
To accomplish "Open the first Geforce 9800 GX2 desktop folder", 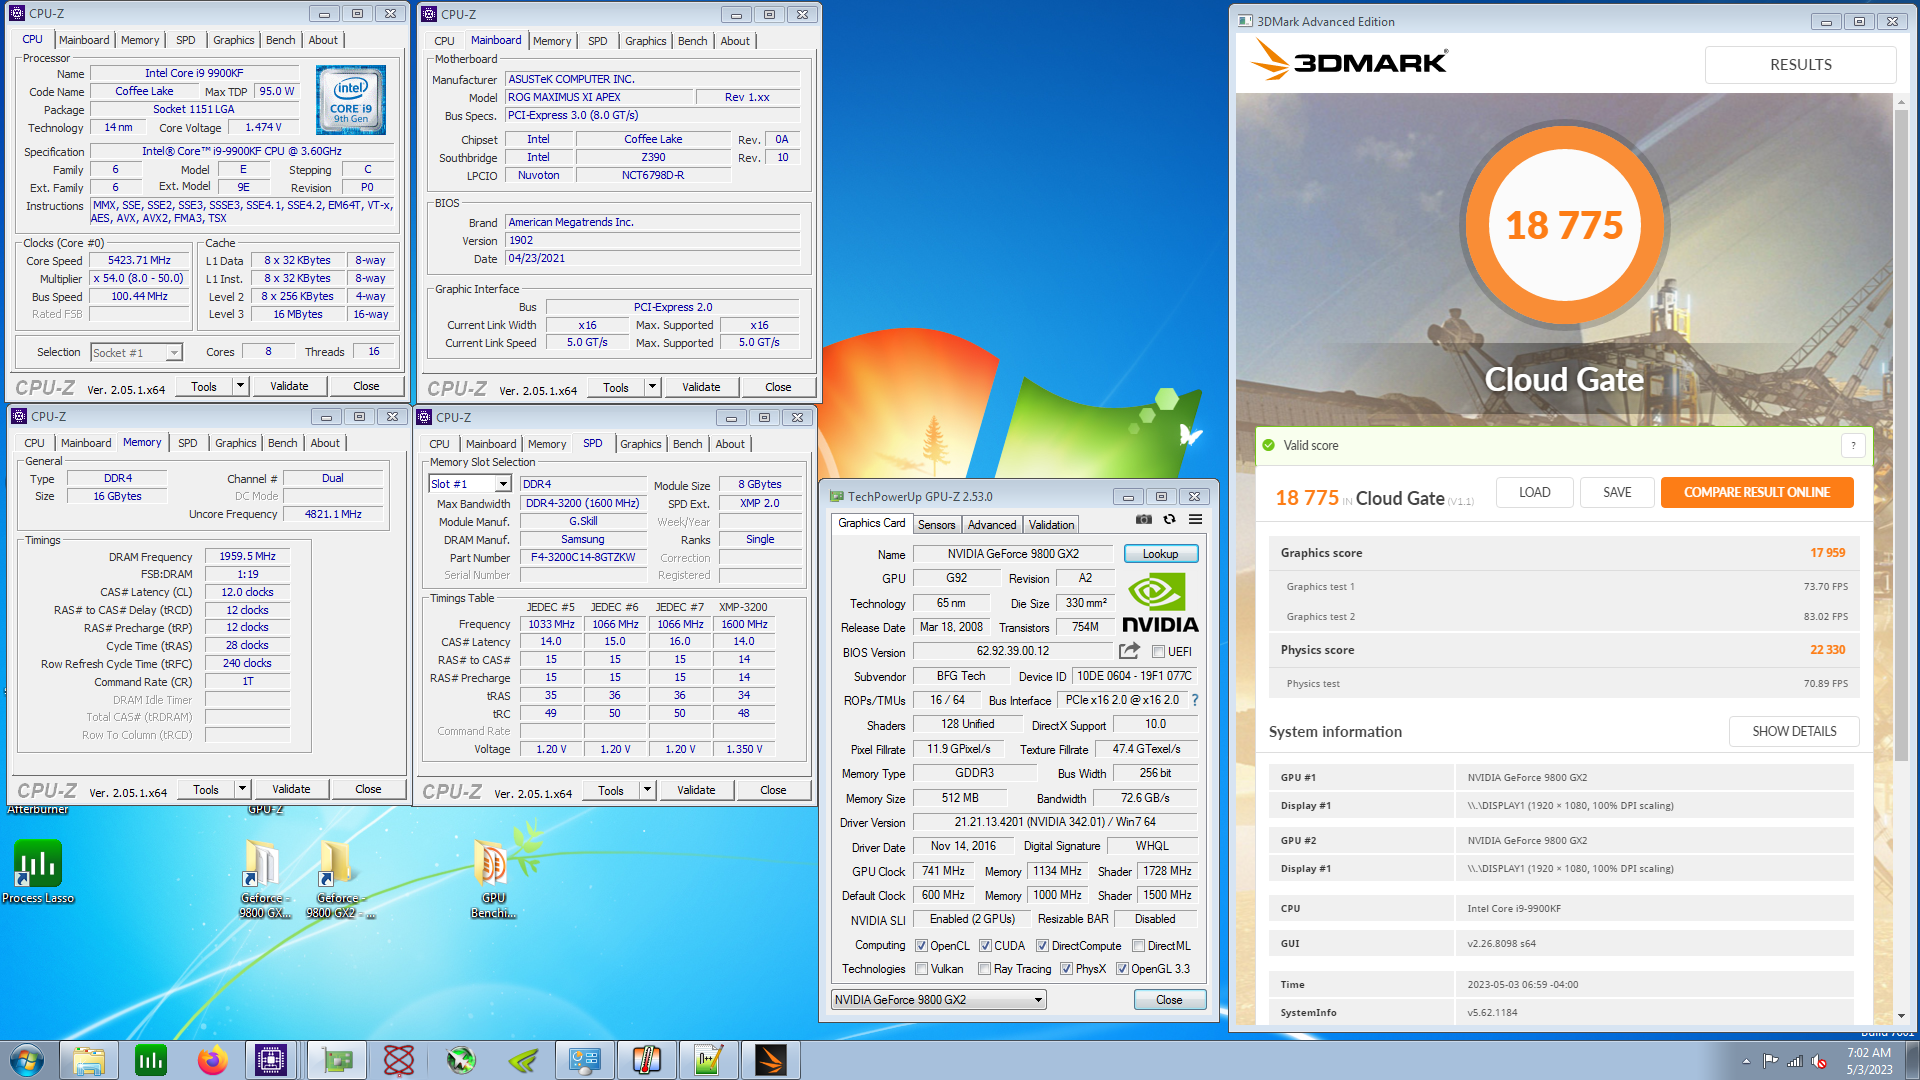I will [x=263, y=878].
